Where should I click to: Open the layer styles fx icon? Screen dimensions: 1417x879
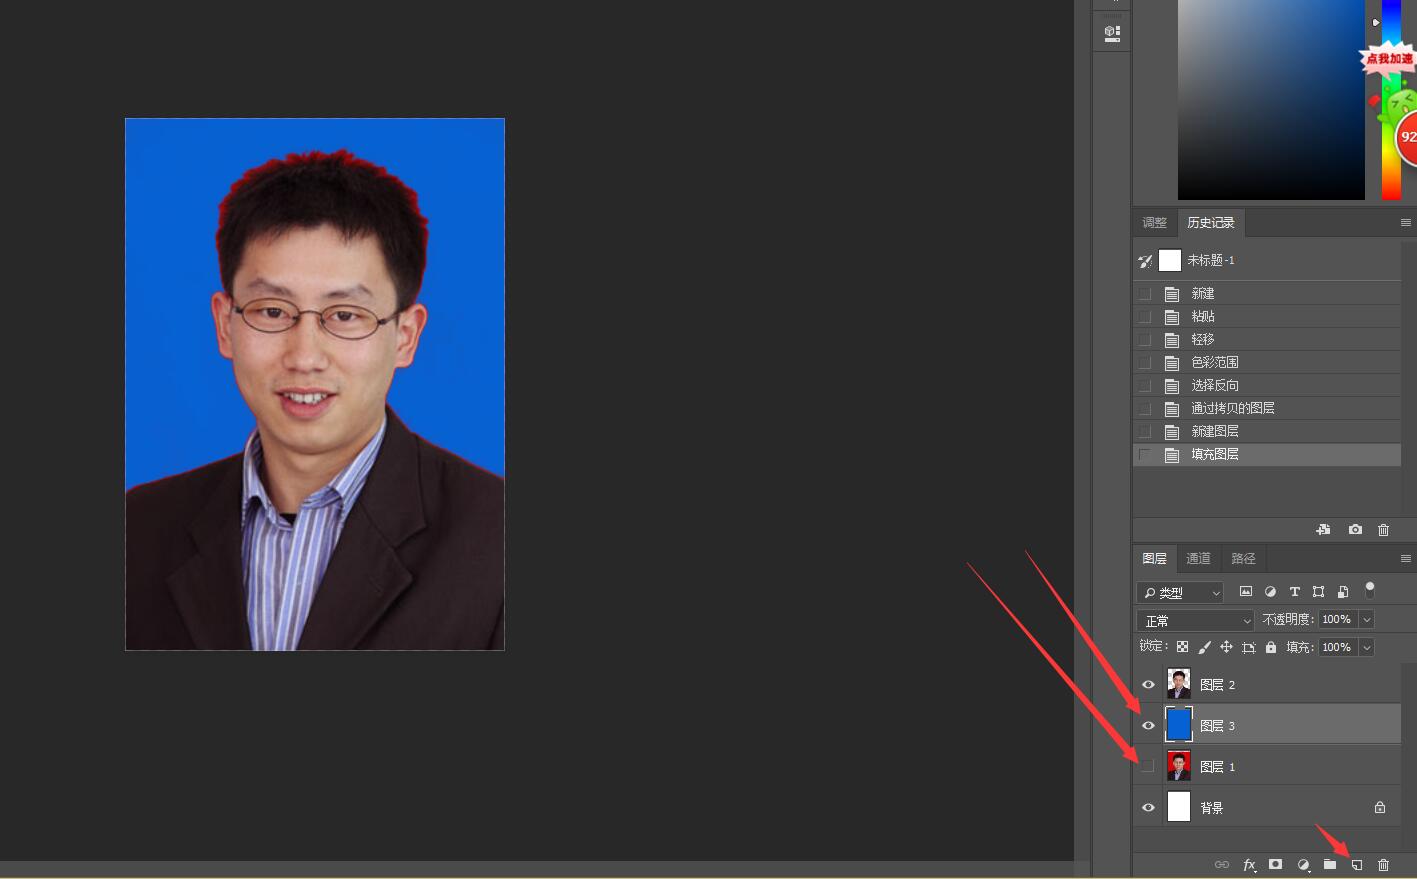click(1249, 864)
